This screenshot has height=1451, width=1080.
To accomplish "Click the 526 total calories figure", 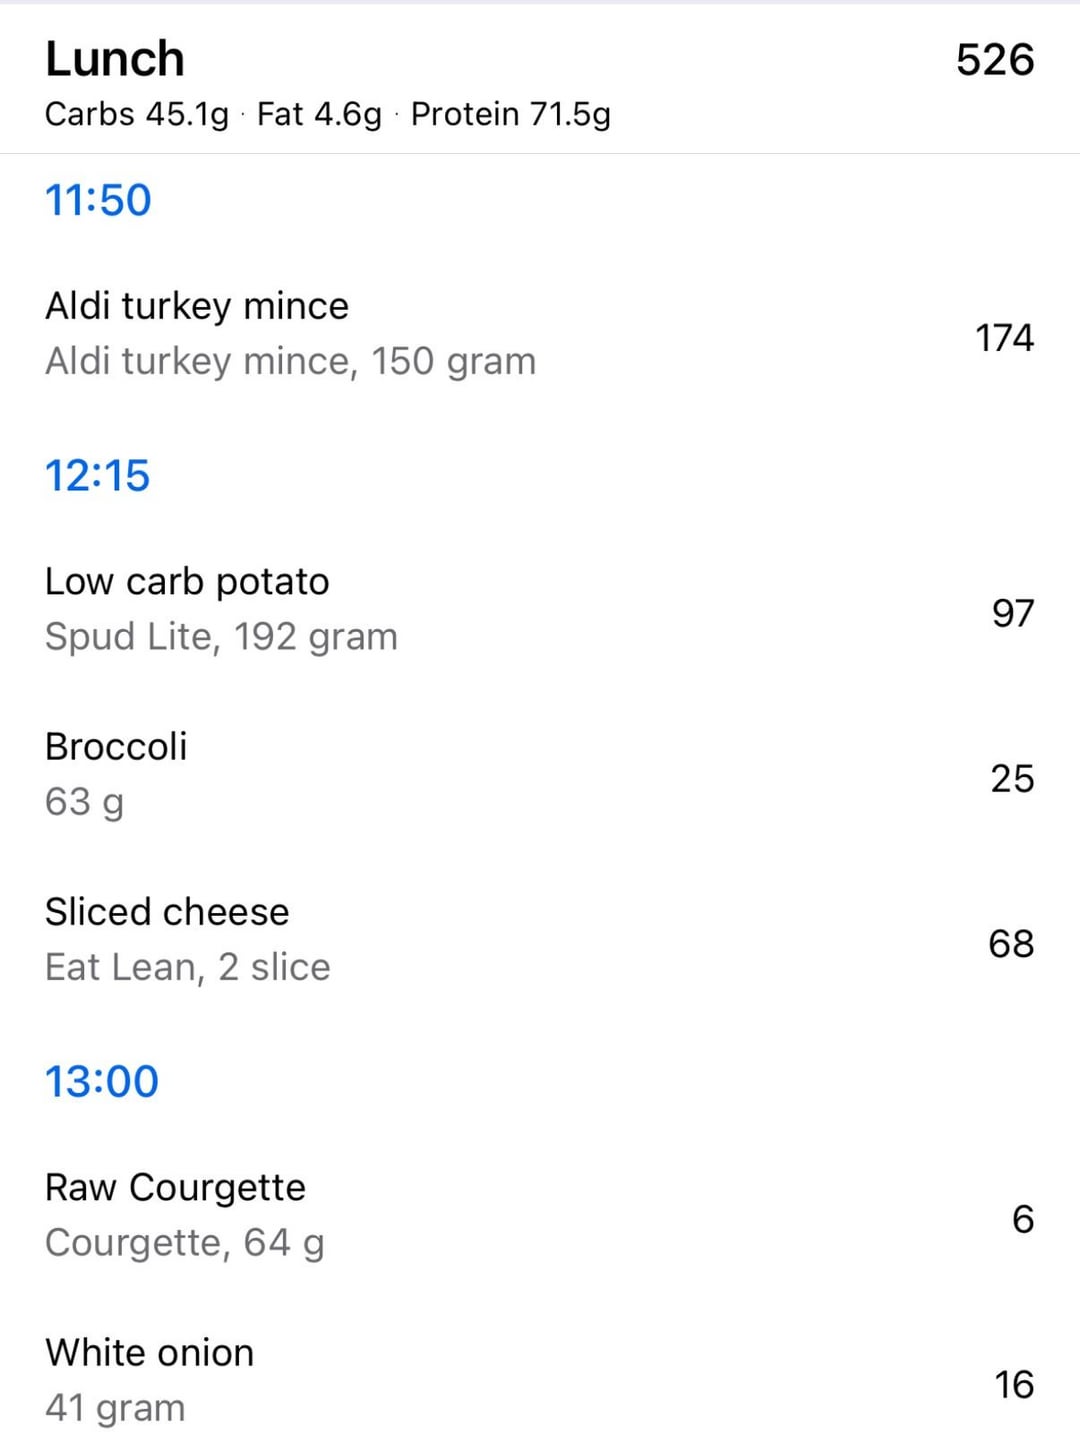I will (x=994, y=60).
